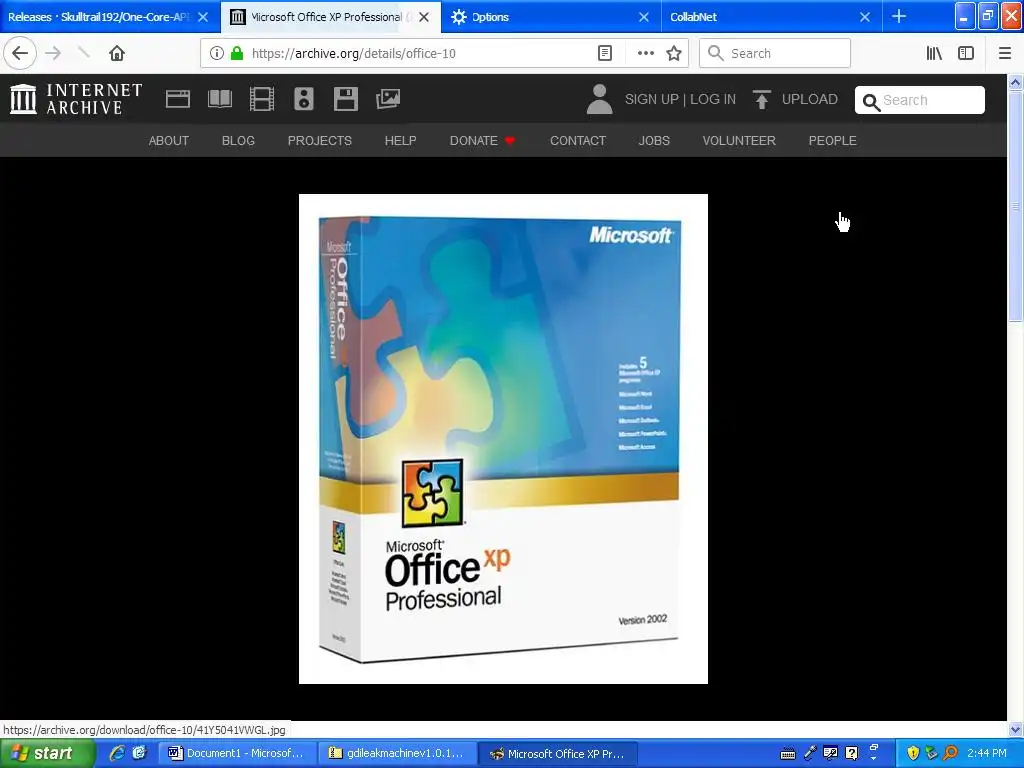Switch to the Releases Skulltrail192 tab
Image resolution: width=1024 pixels, height=768 pixels.
98,17
